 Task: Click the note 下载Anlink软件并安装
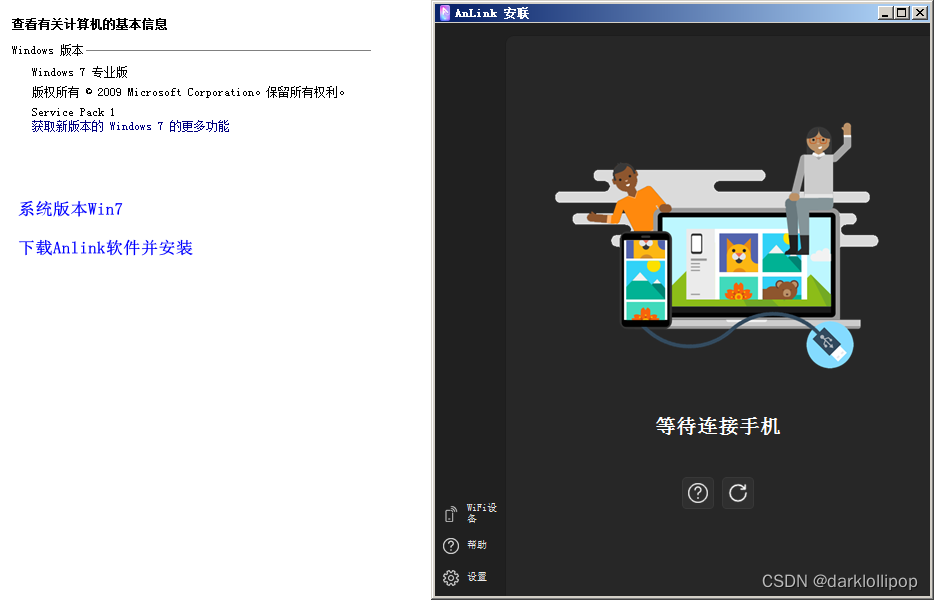tap(105, 248)
